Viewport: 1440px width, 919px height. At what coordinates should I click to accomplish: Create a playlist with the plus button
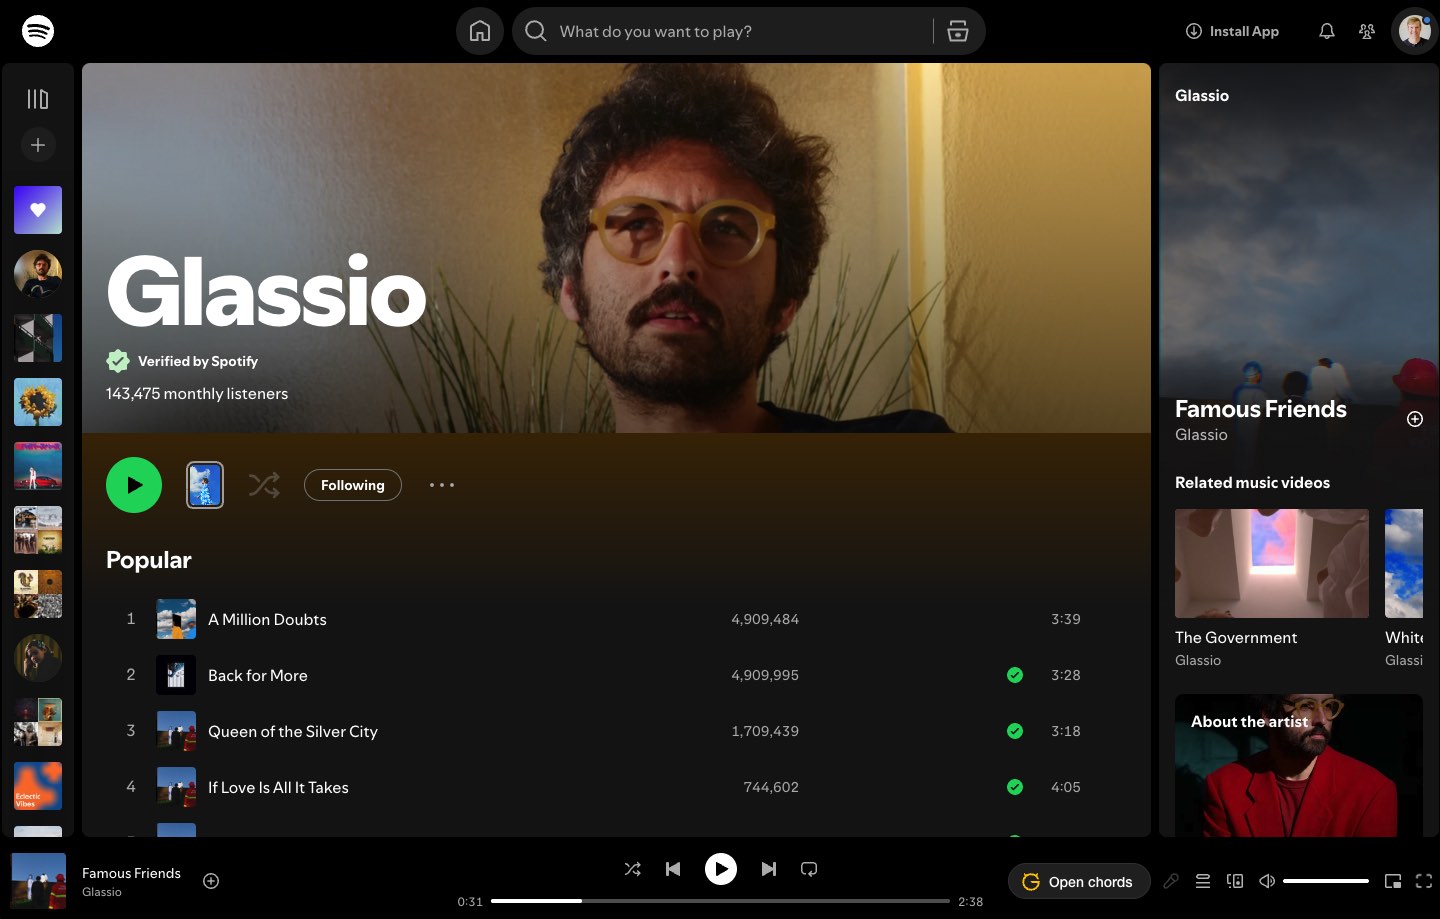pos(38,145)
